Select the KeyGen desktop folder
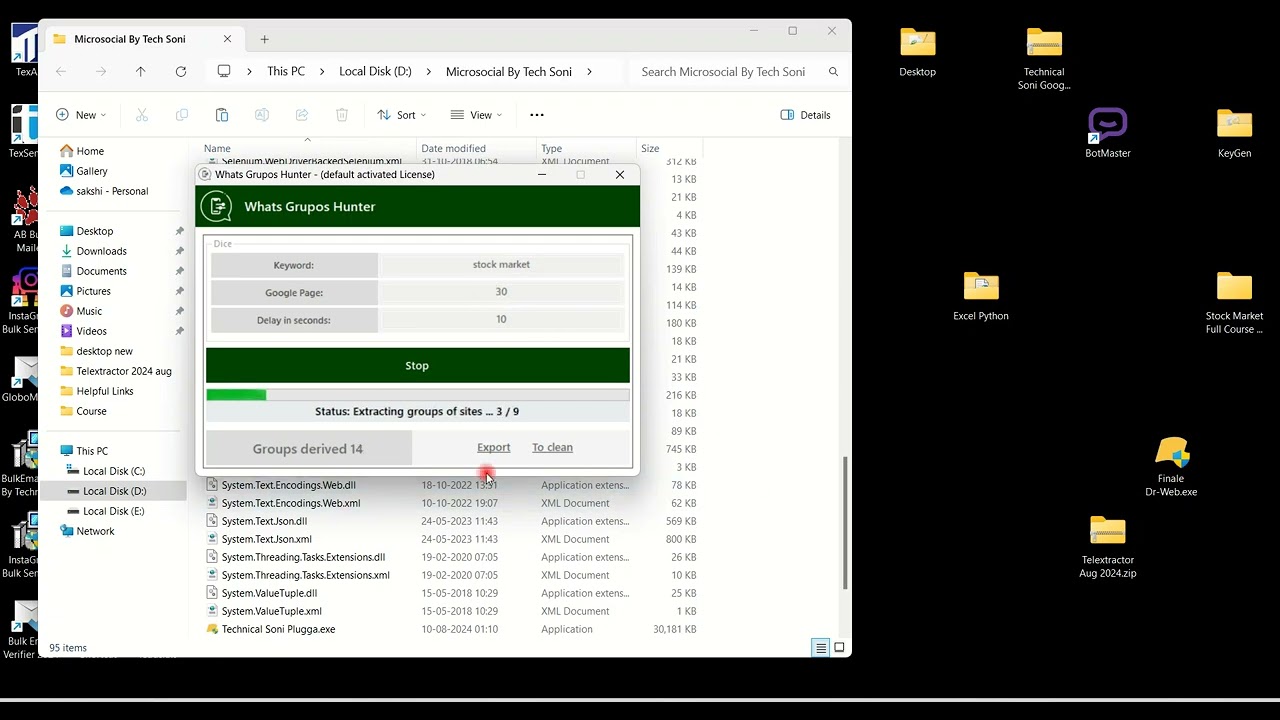1280x720 pixels. click(x=1235, y=134)
